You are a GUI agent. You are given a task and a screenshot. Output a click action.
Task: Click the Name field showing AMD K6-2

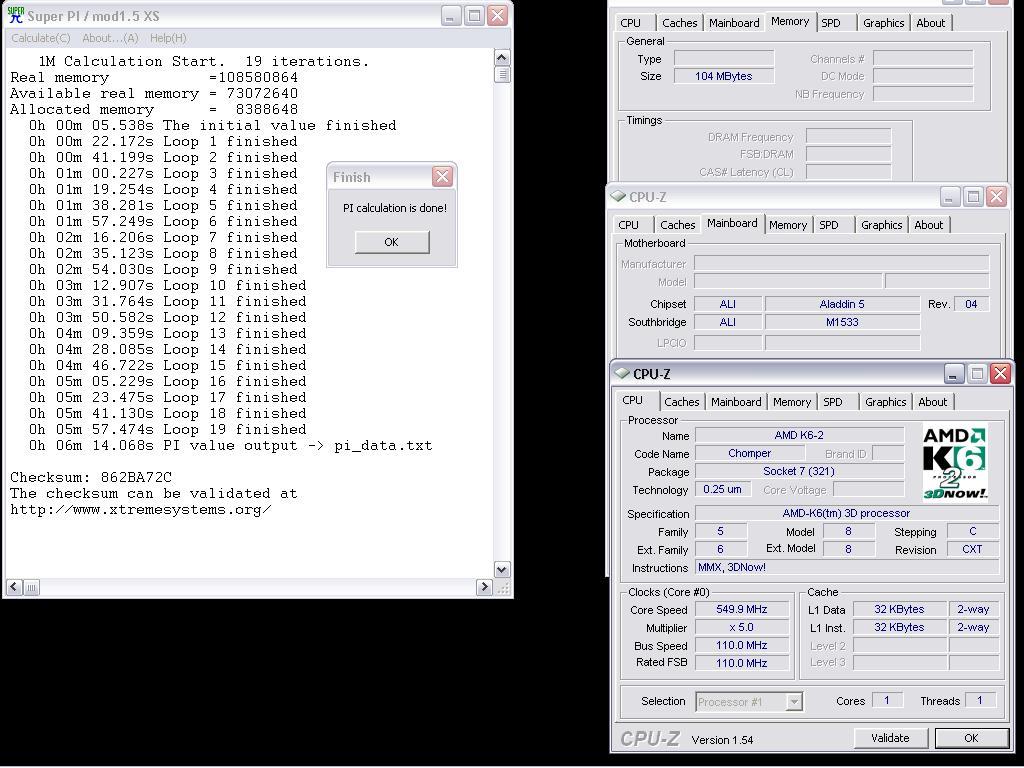click(799, 436)
